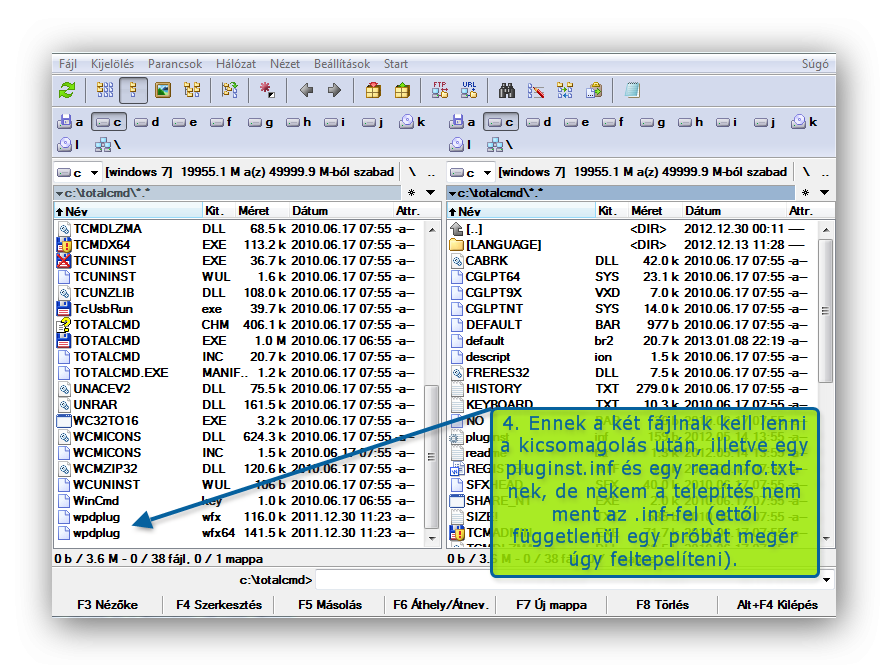Select the wpdplug wfx64 file
This screenshot has height=670, width=888.
coord(236,533)
